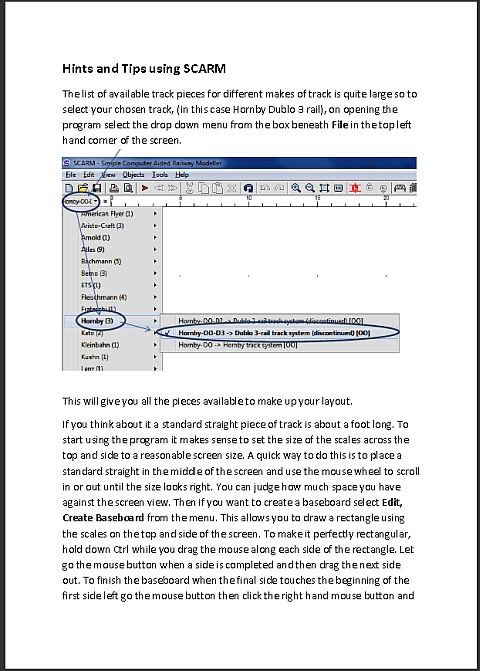Viewport: 480px width, 671px height.
Task: Click the ruler mark labelled 10
Action: 249,198
